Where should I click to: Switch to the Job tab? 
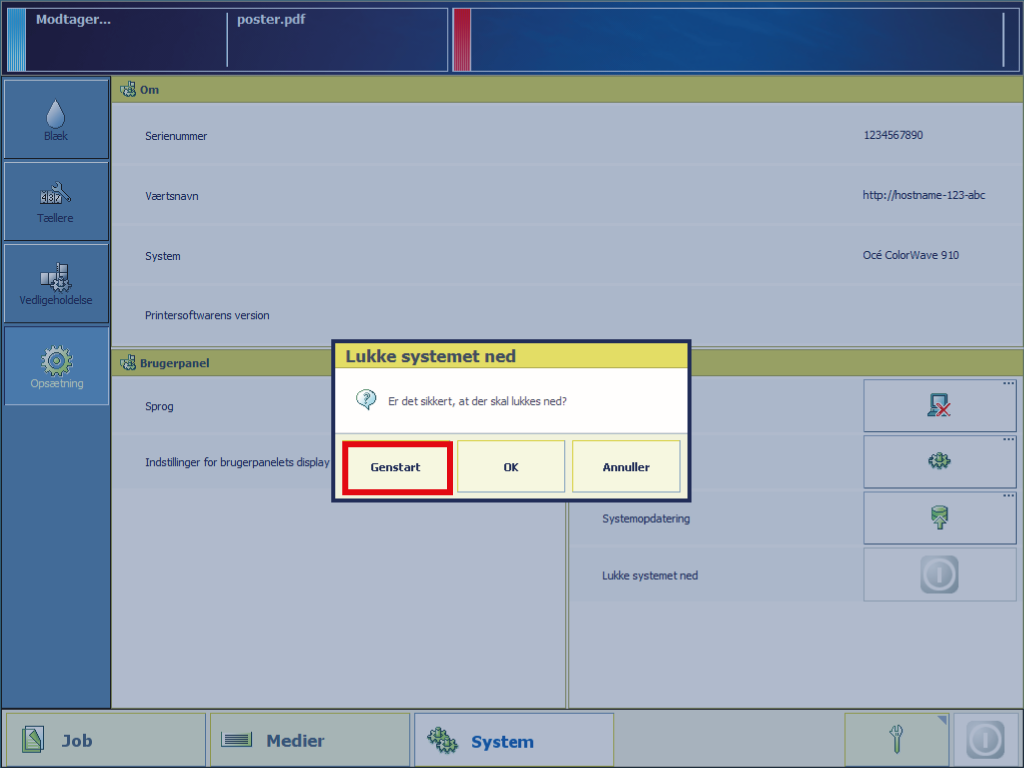pyautogui.click(x=106, y=740)
